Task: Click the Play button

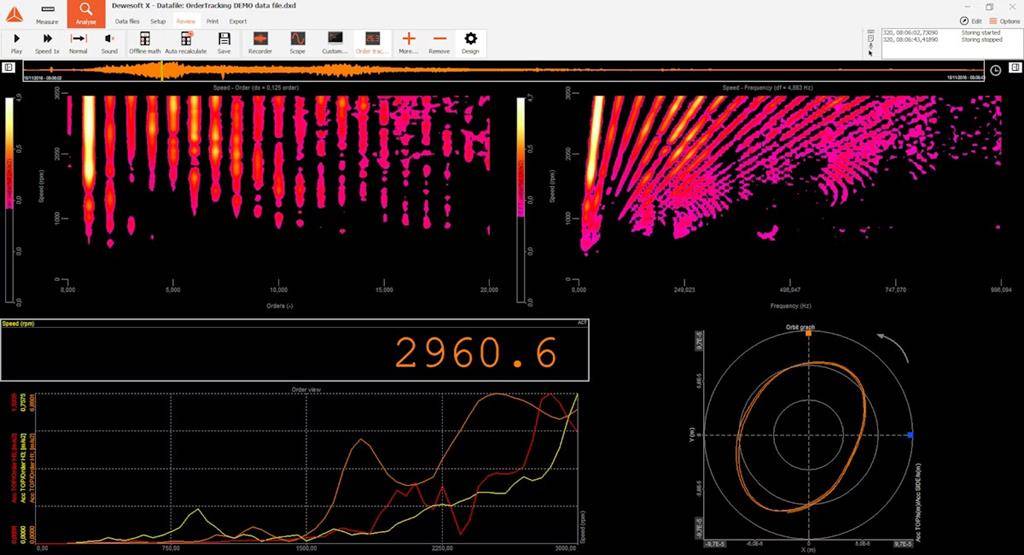Action: (16, 42)
